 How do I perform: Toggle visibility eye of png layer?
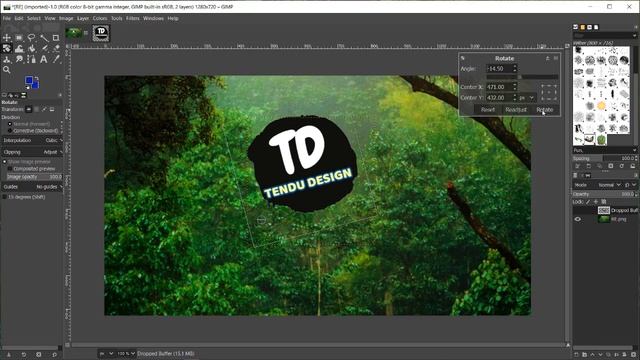pos(578,219)
